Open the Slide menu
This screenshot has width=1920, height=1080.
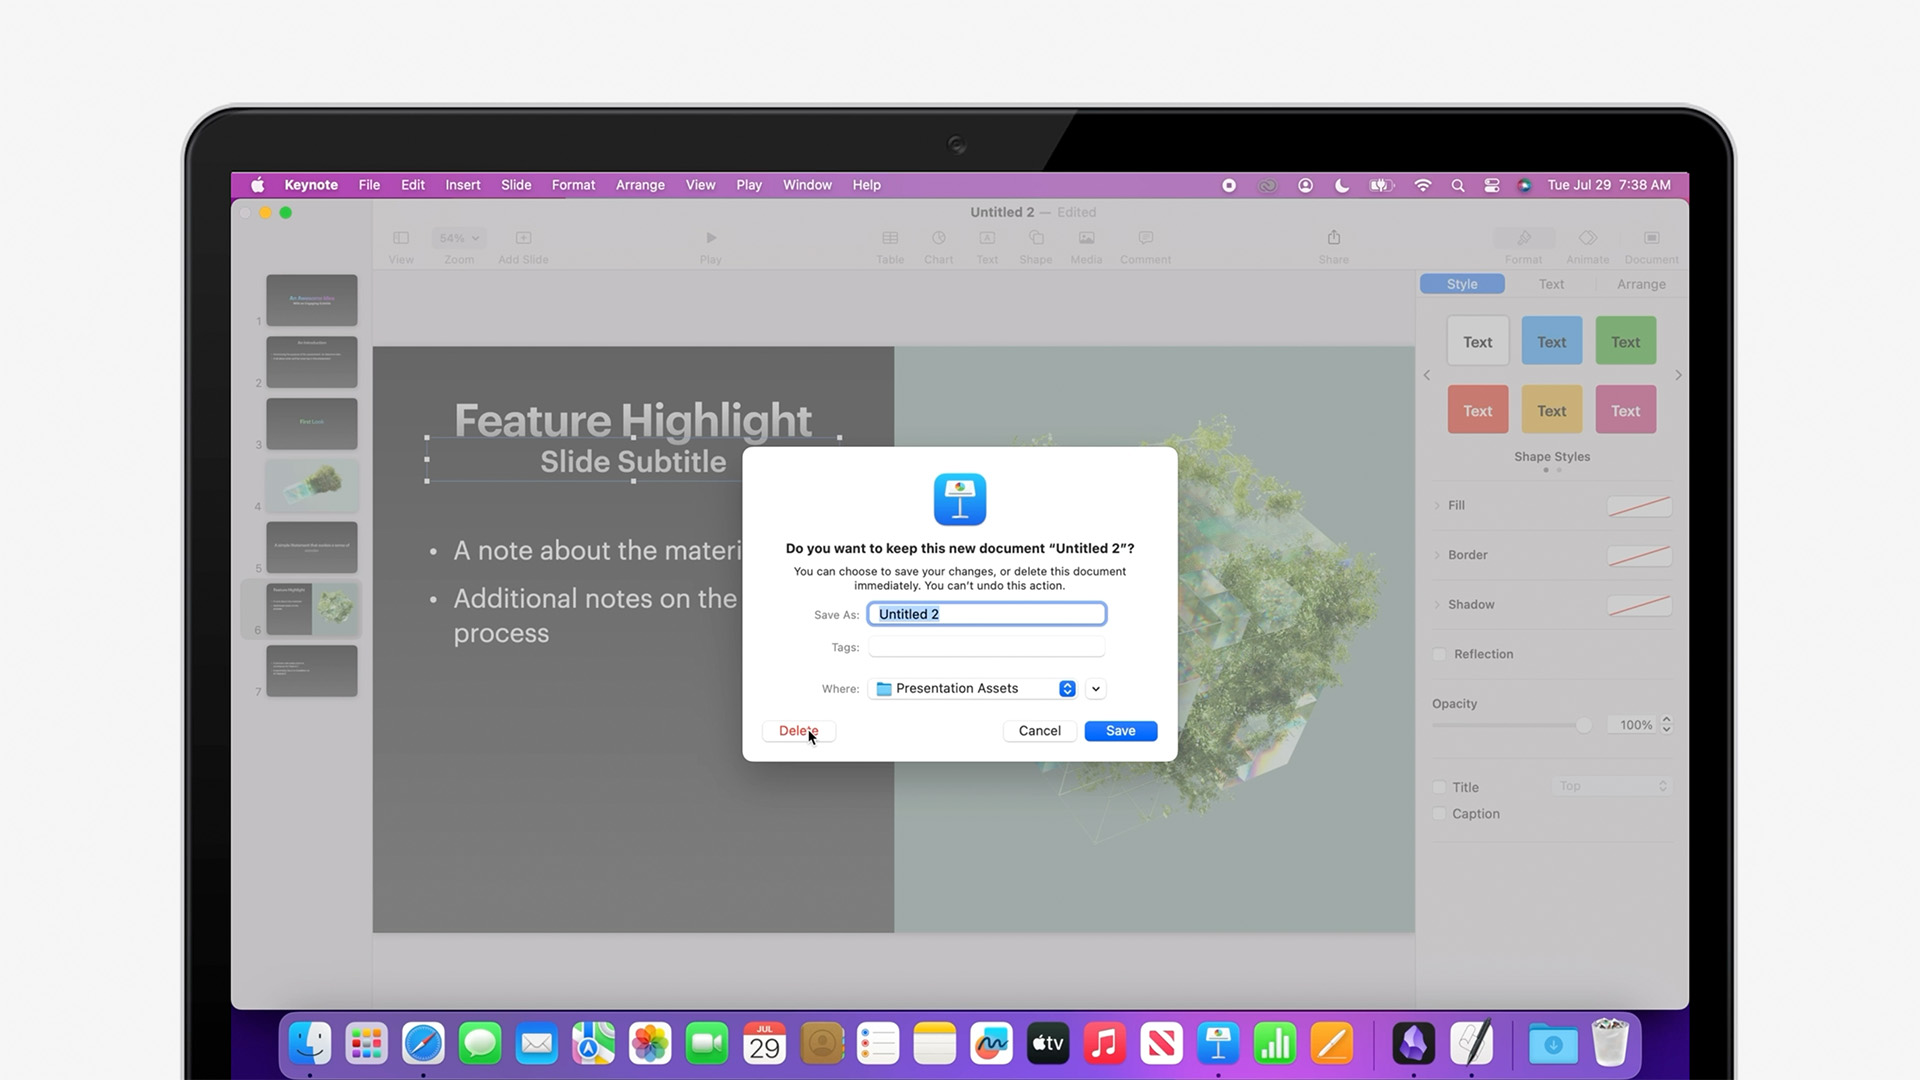click(516, 184)
